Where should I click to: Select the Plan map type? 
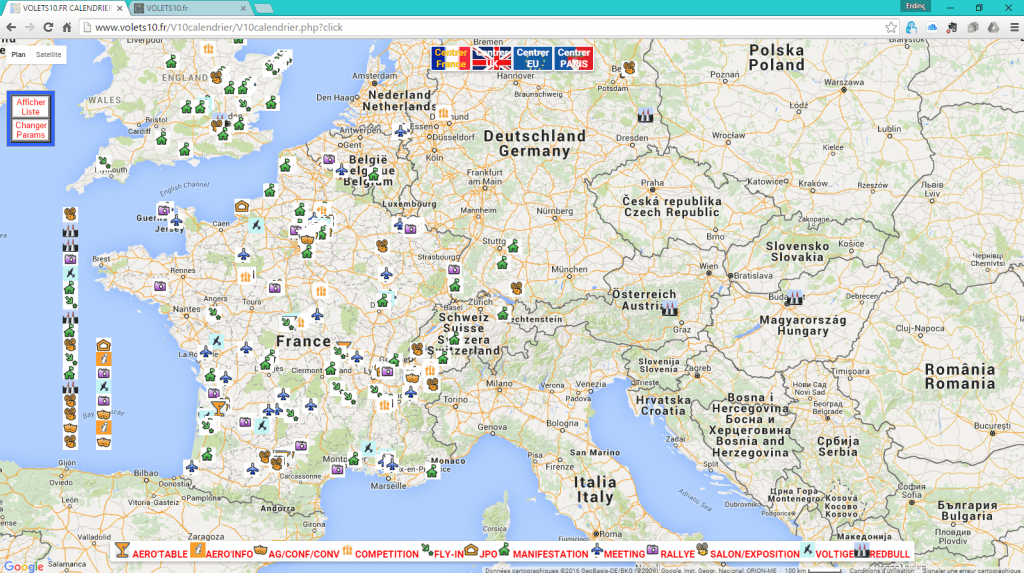[x=18, y=55]
